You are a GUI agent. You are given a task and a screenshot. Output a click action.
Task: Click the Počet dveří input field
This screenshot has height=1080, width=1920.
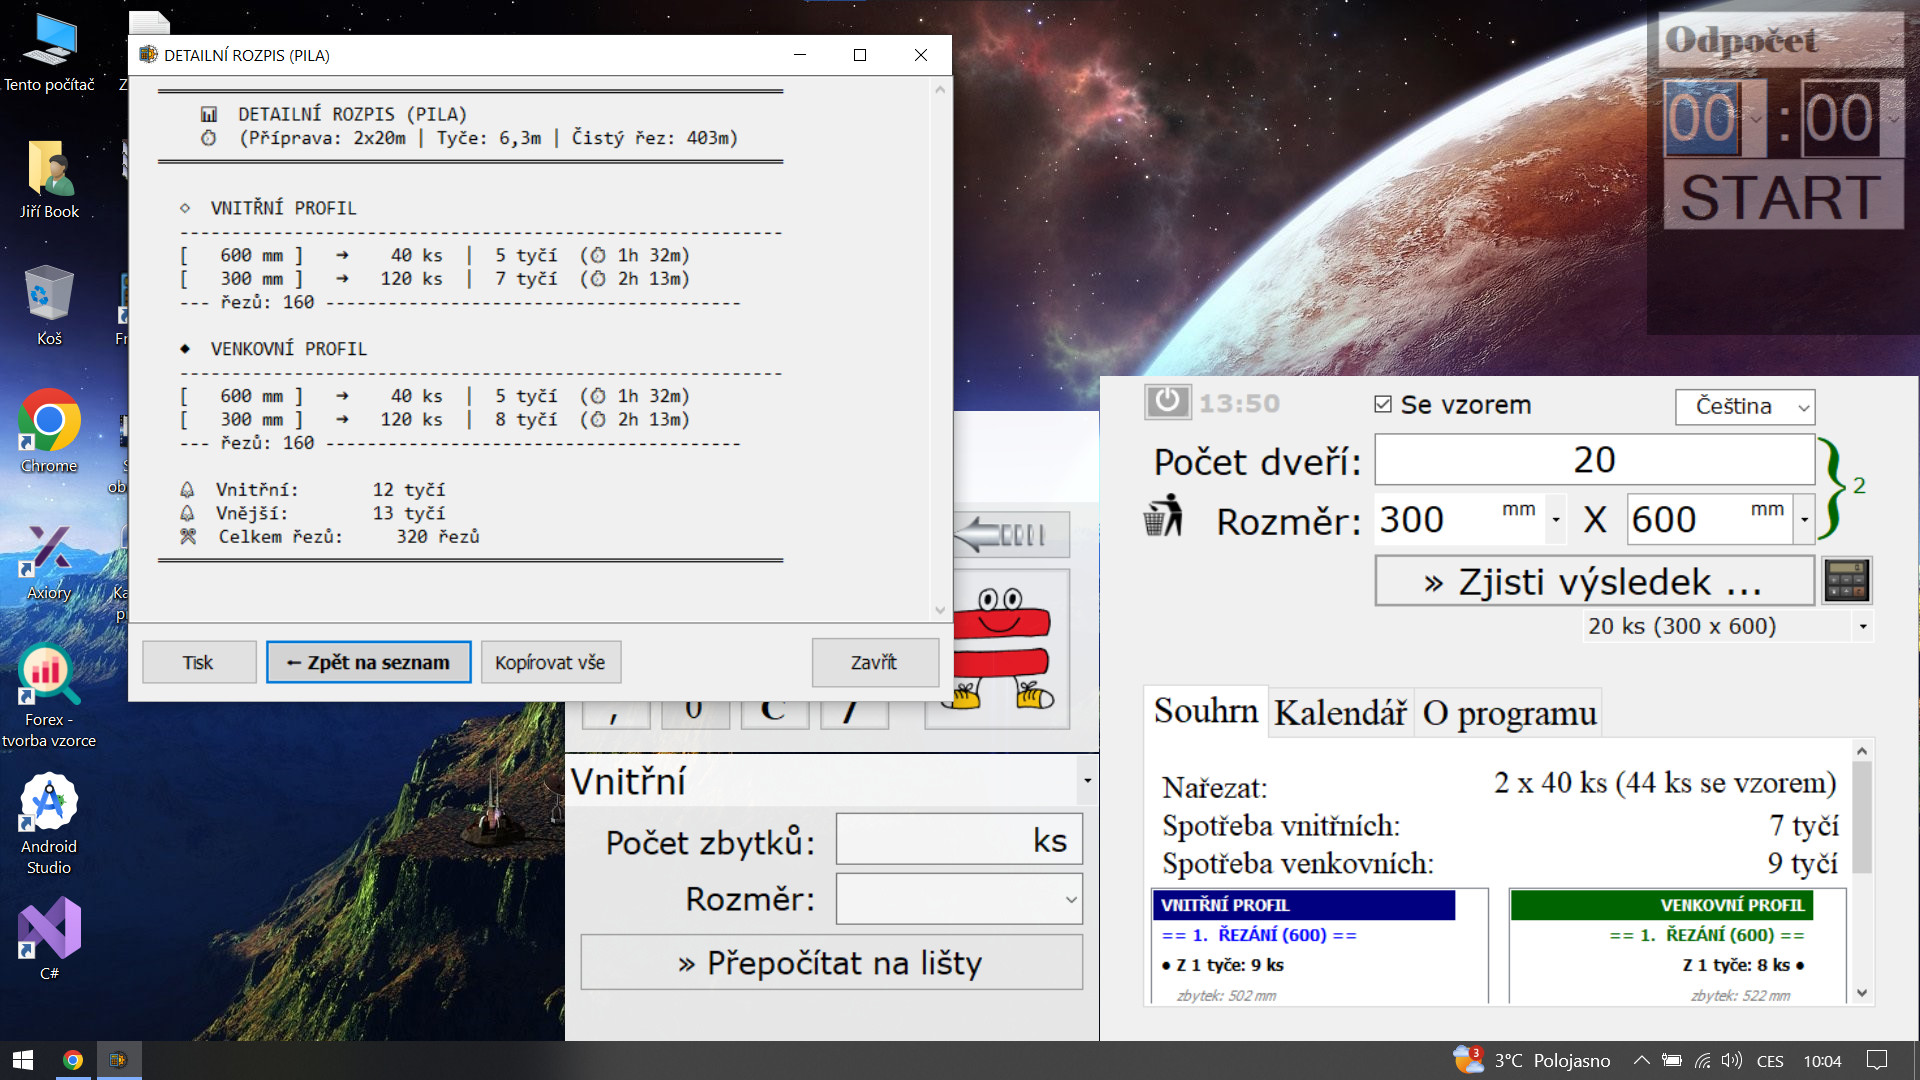[1593, 460]
